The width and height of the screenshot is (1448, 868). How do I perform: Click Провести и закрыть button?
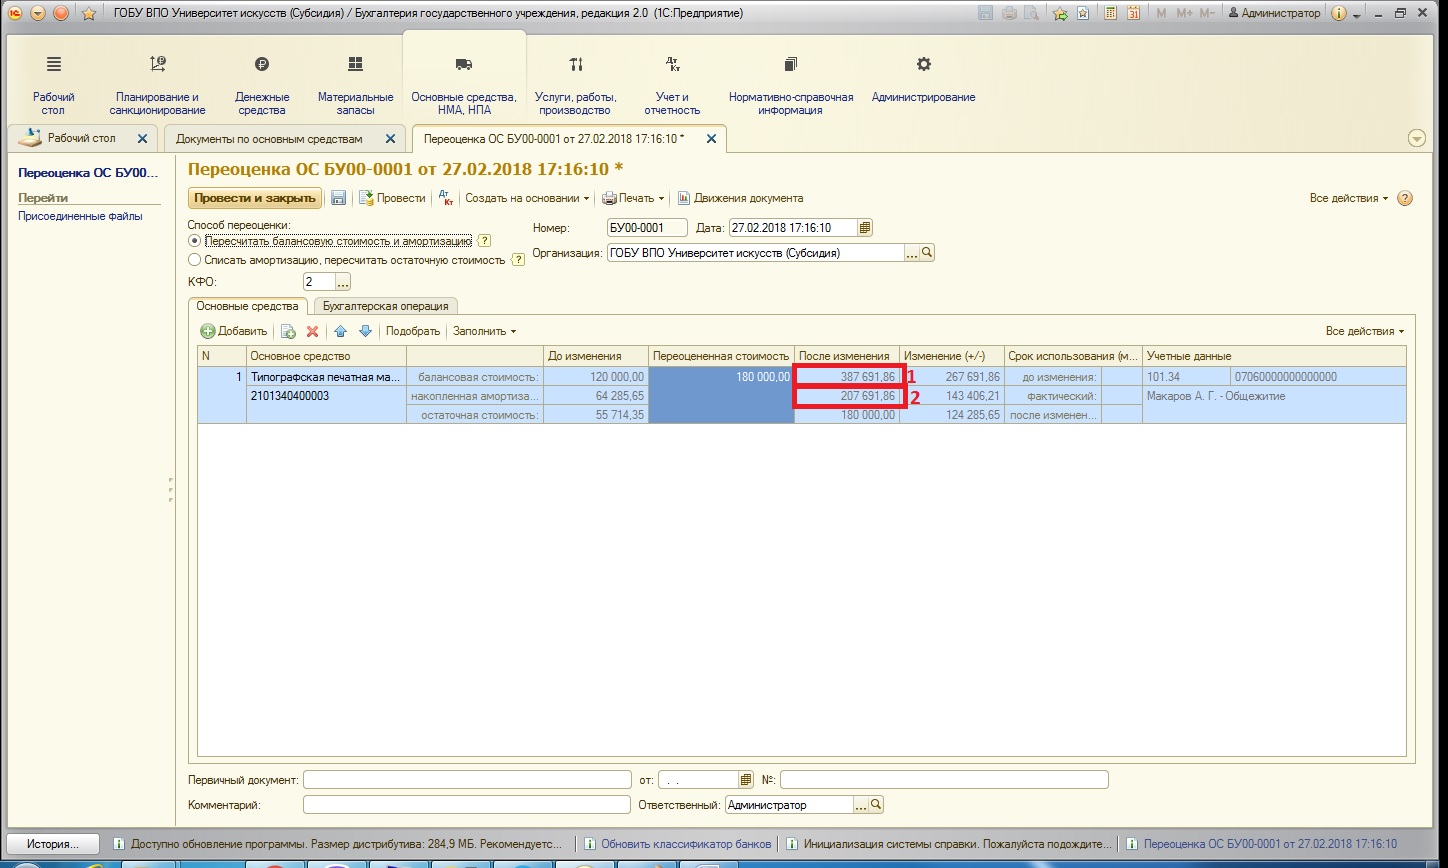click(x=255, y=198)
